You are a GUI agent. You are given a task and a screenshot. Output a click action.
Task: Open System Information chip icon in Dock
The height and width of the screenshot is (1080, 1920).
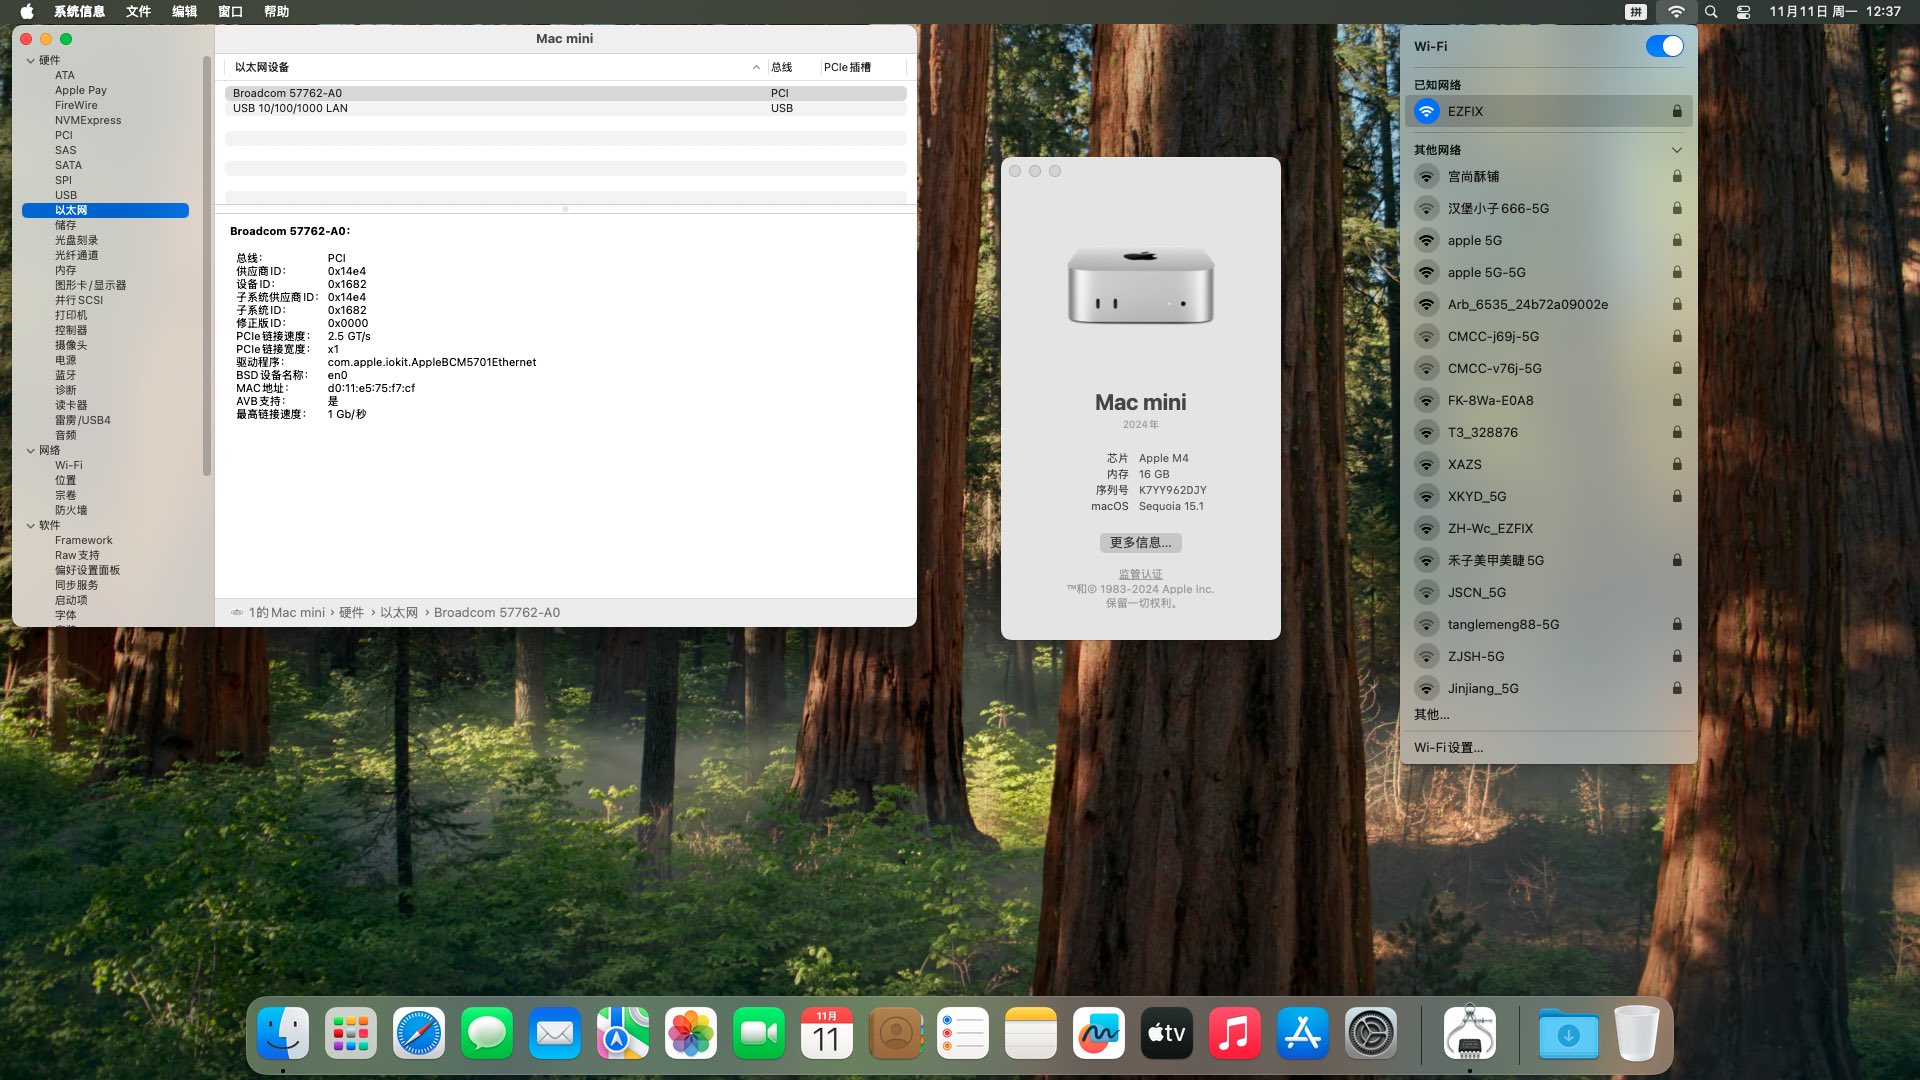click(1470, 1033)
